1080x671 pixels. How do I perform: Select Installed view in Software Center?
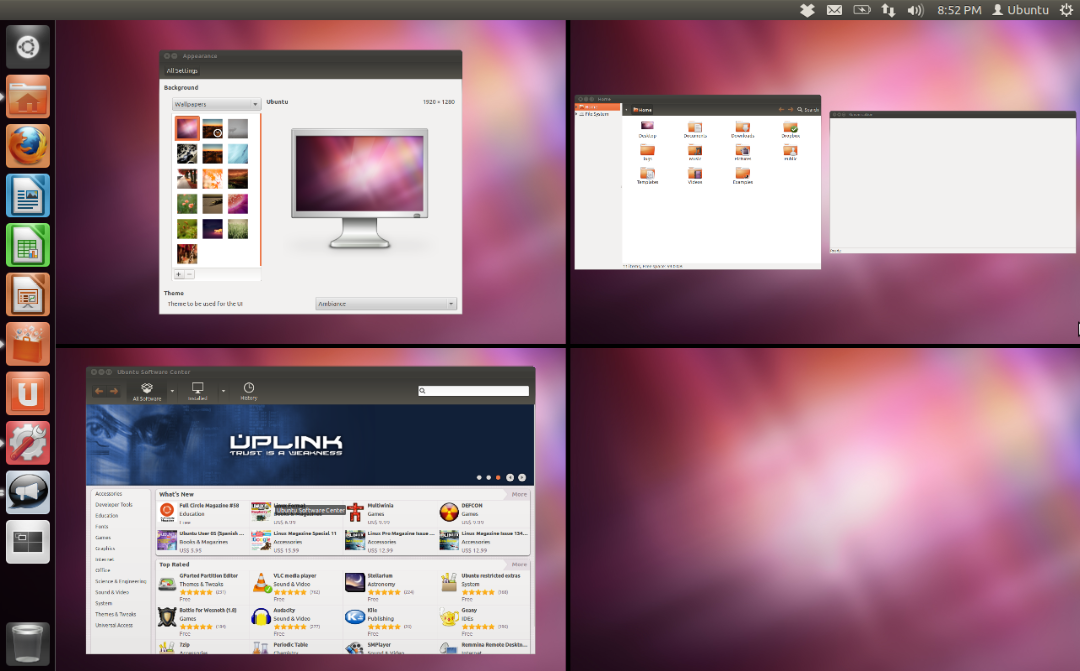[198, 391]
